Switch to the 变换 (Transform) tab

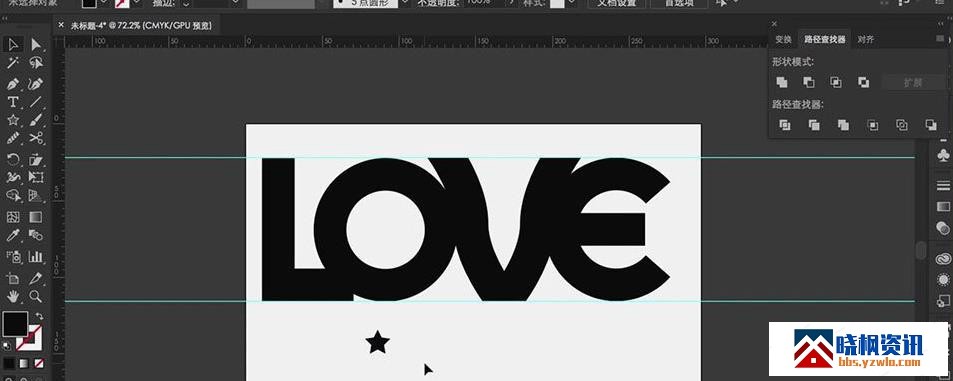click(x=783, y=39)
